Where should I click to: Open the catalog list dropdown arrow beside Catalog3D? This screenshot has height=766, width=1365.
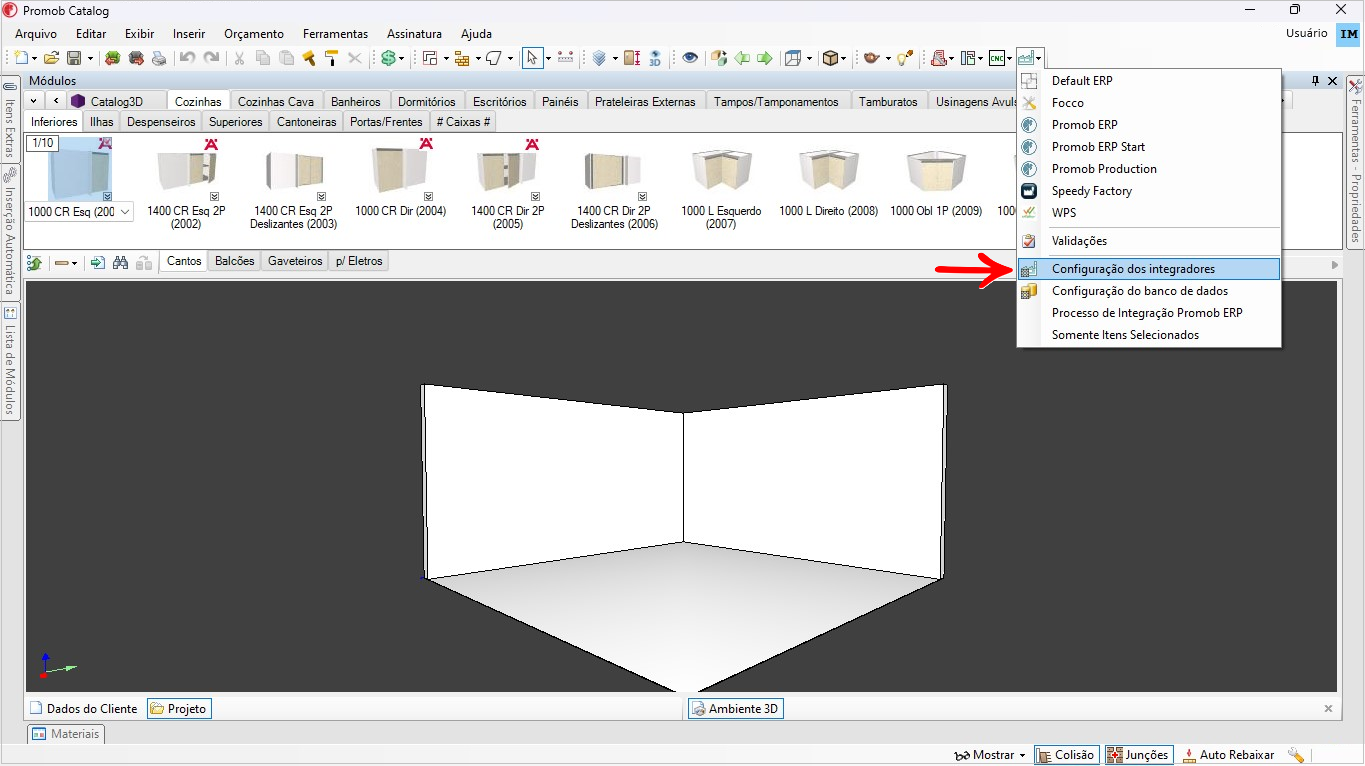point(34,101)
